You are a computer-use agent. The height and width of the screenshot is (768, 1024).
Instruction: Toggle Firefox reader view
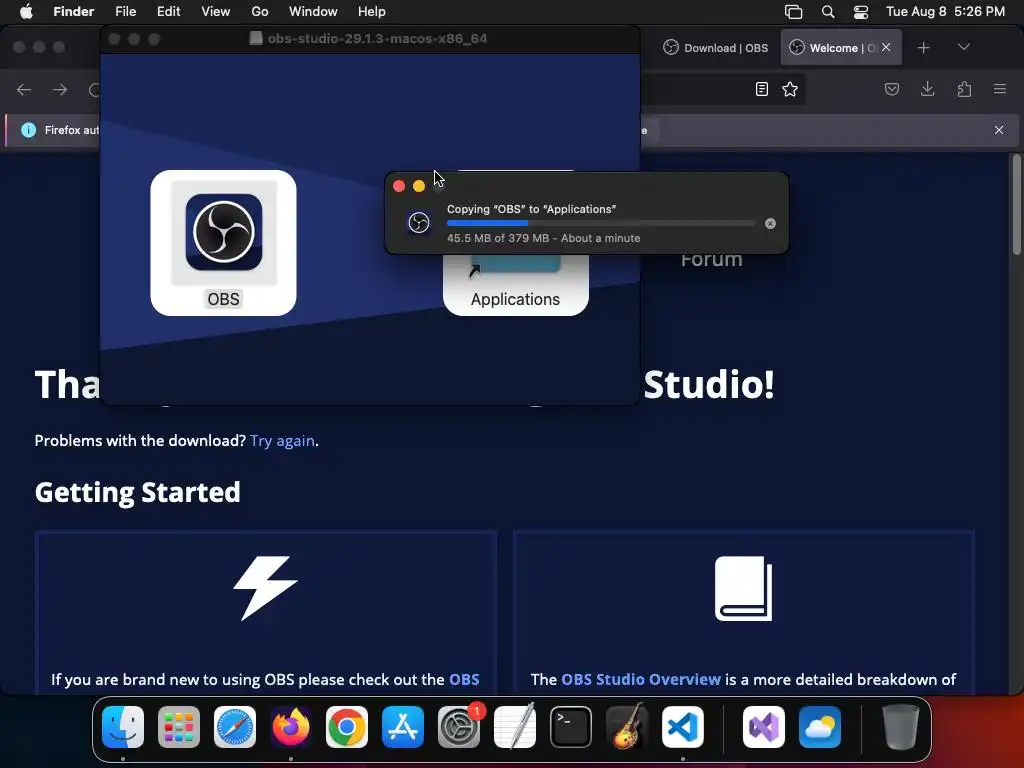761,89
